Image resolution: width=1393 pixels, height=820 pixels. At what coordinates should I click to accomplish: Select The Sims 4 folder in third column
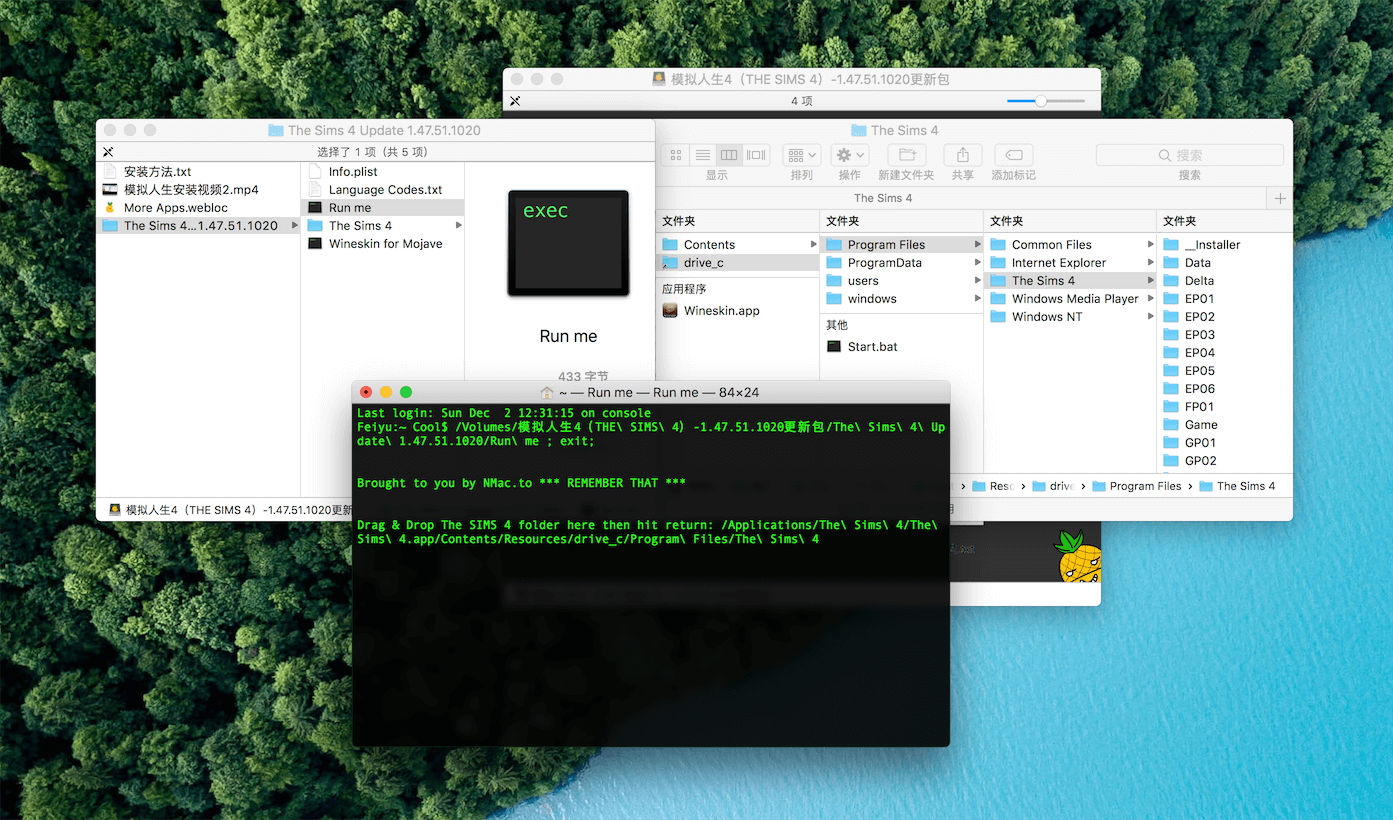pos(1070,281)
